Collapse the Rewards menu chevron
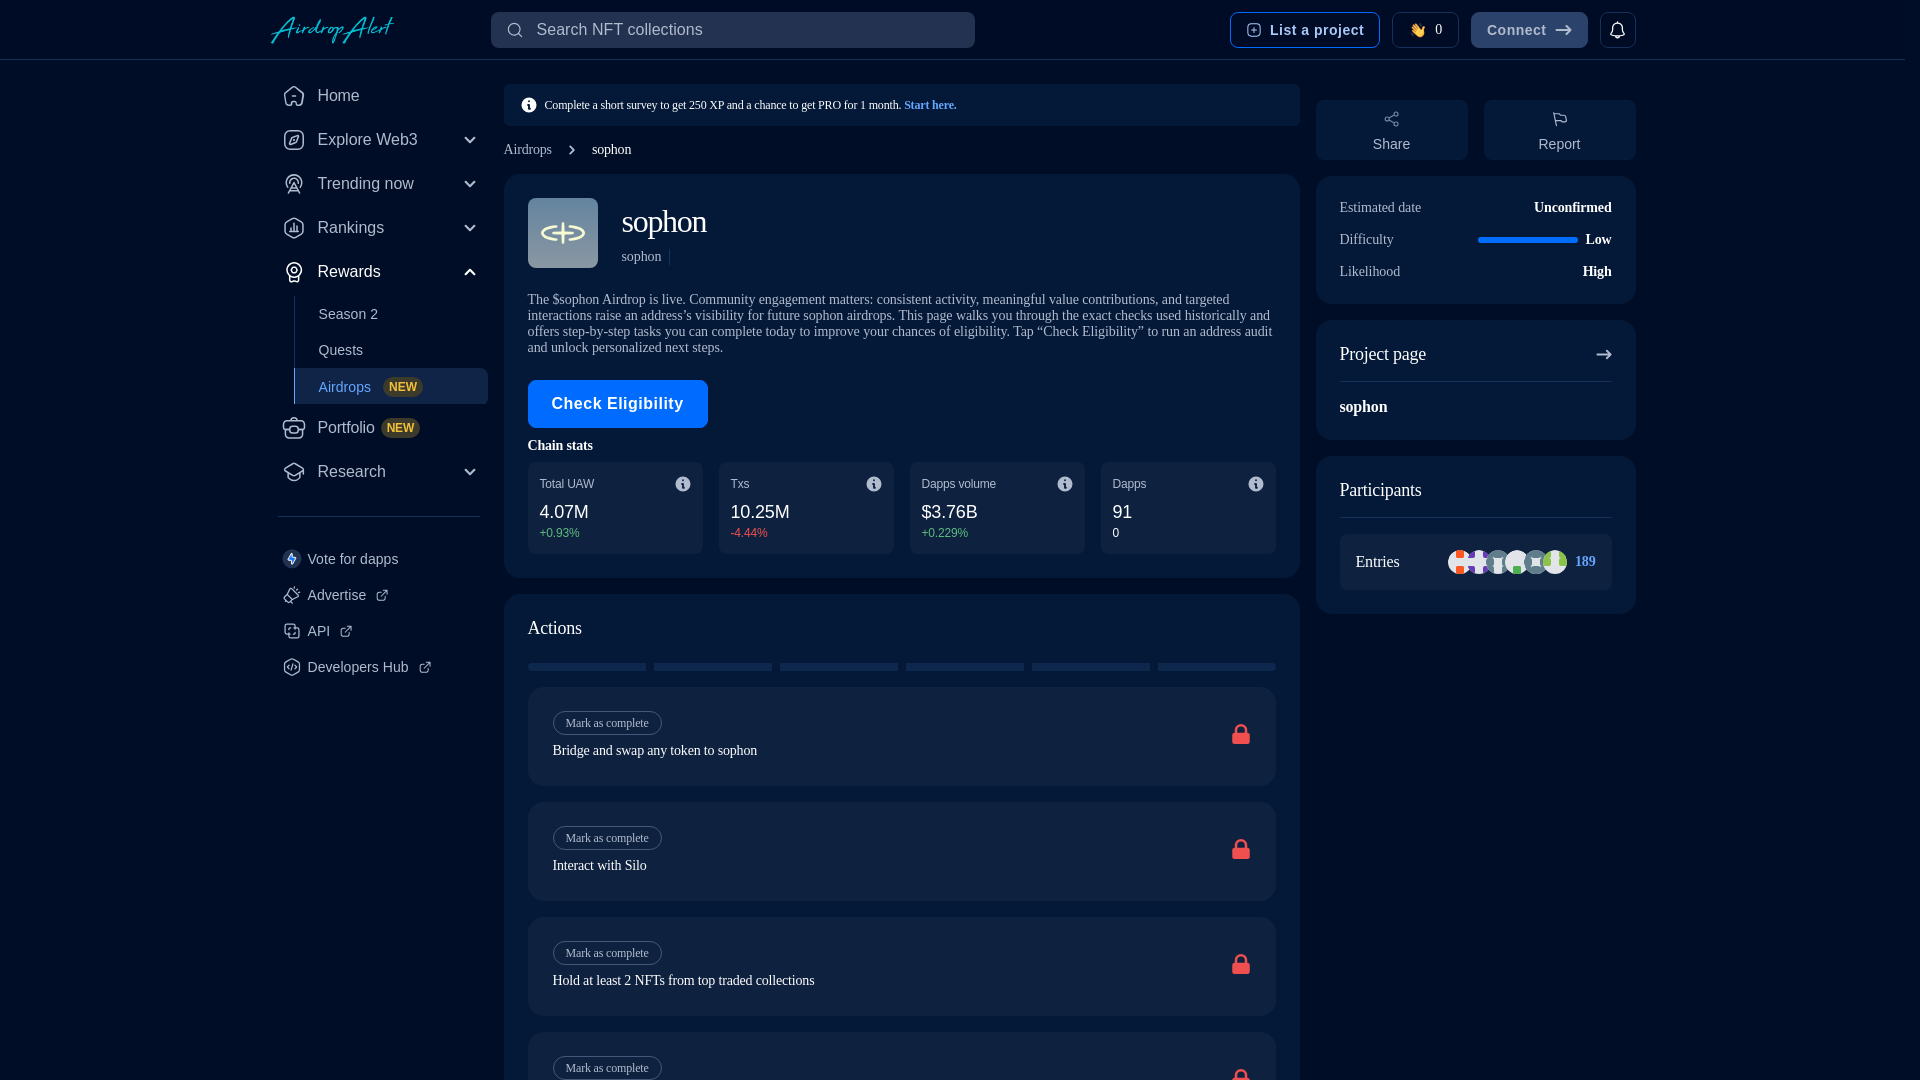The image size is (1920, 1080). (469, 272)
